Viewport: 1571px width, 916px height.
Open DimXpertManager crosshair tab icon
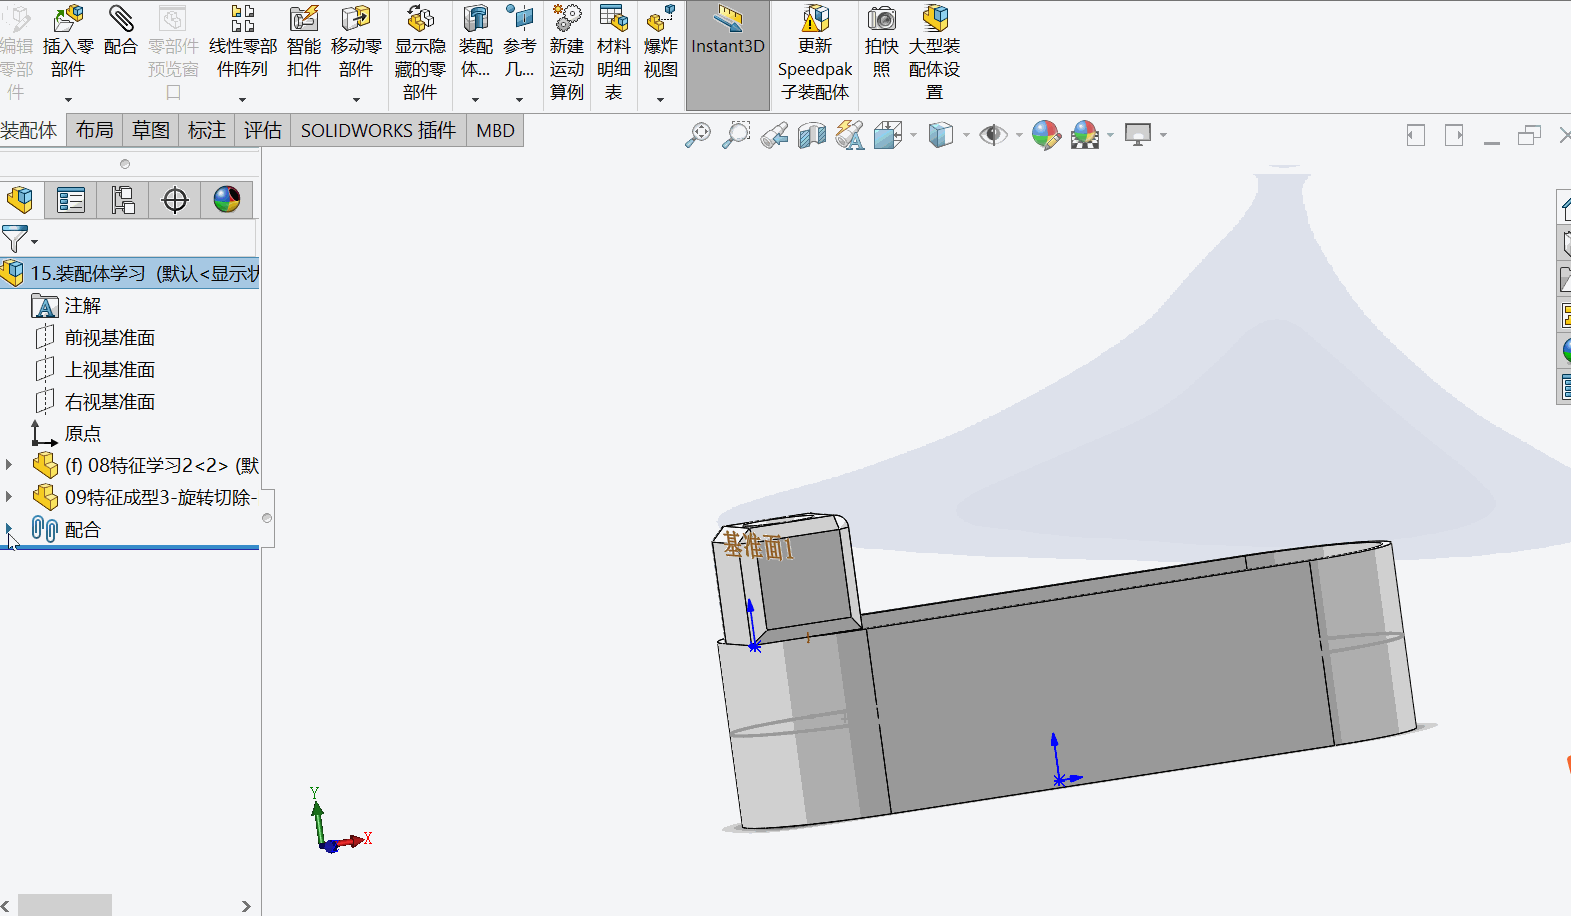175,200
